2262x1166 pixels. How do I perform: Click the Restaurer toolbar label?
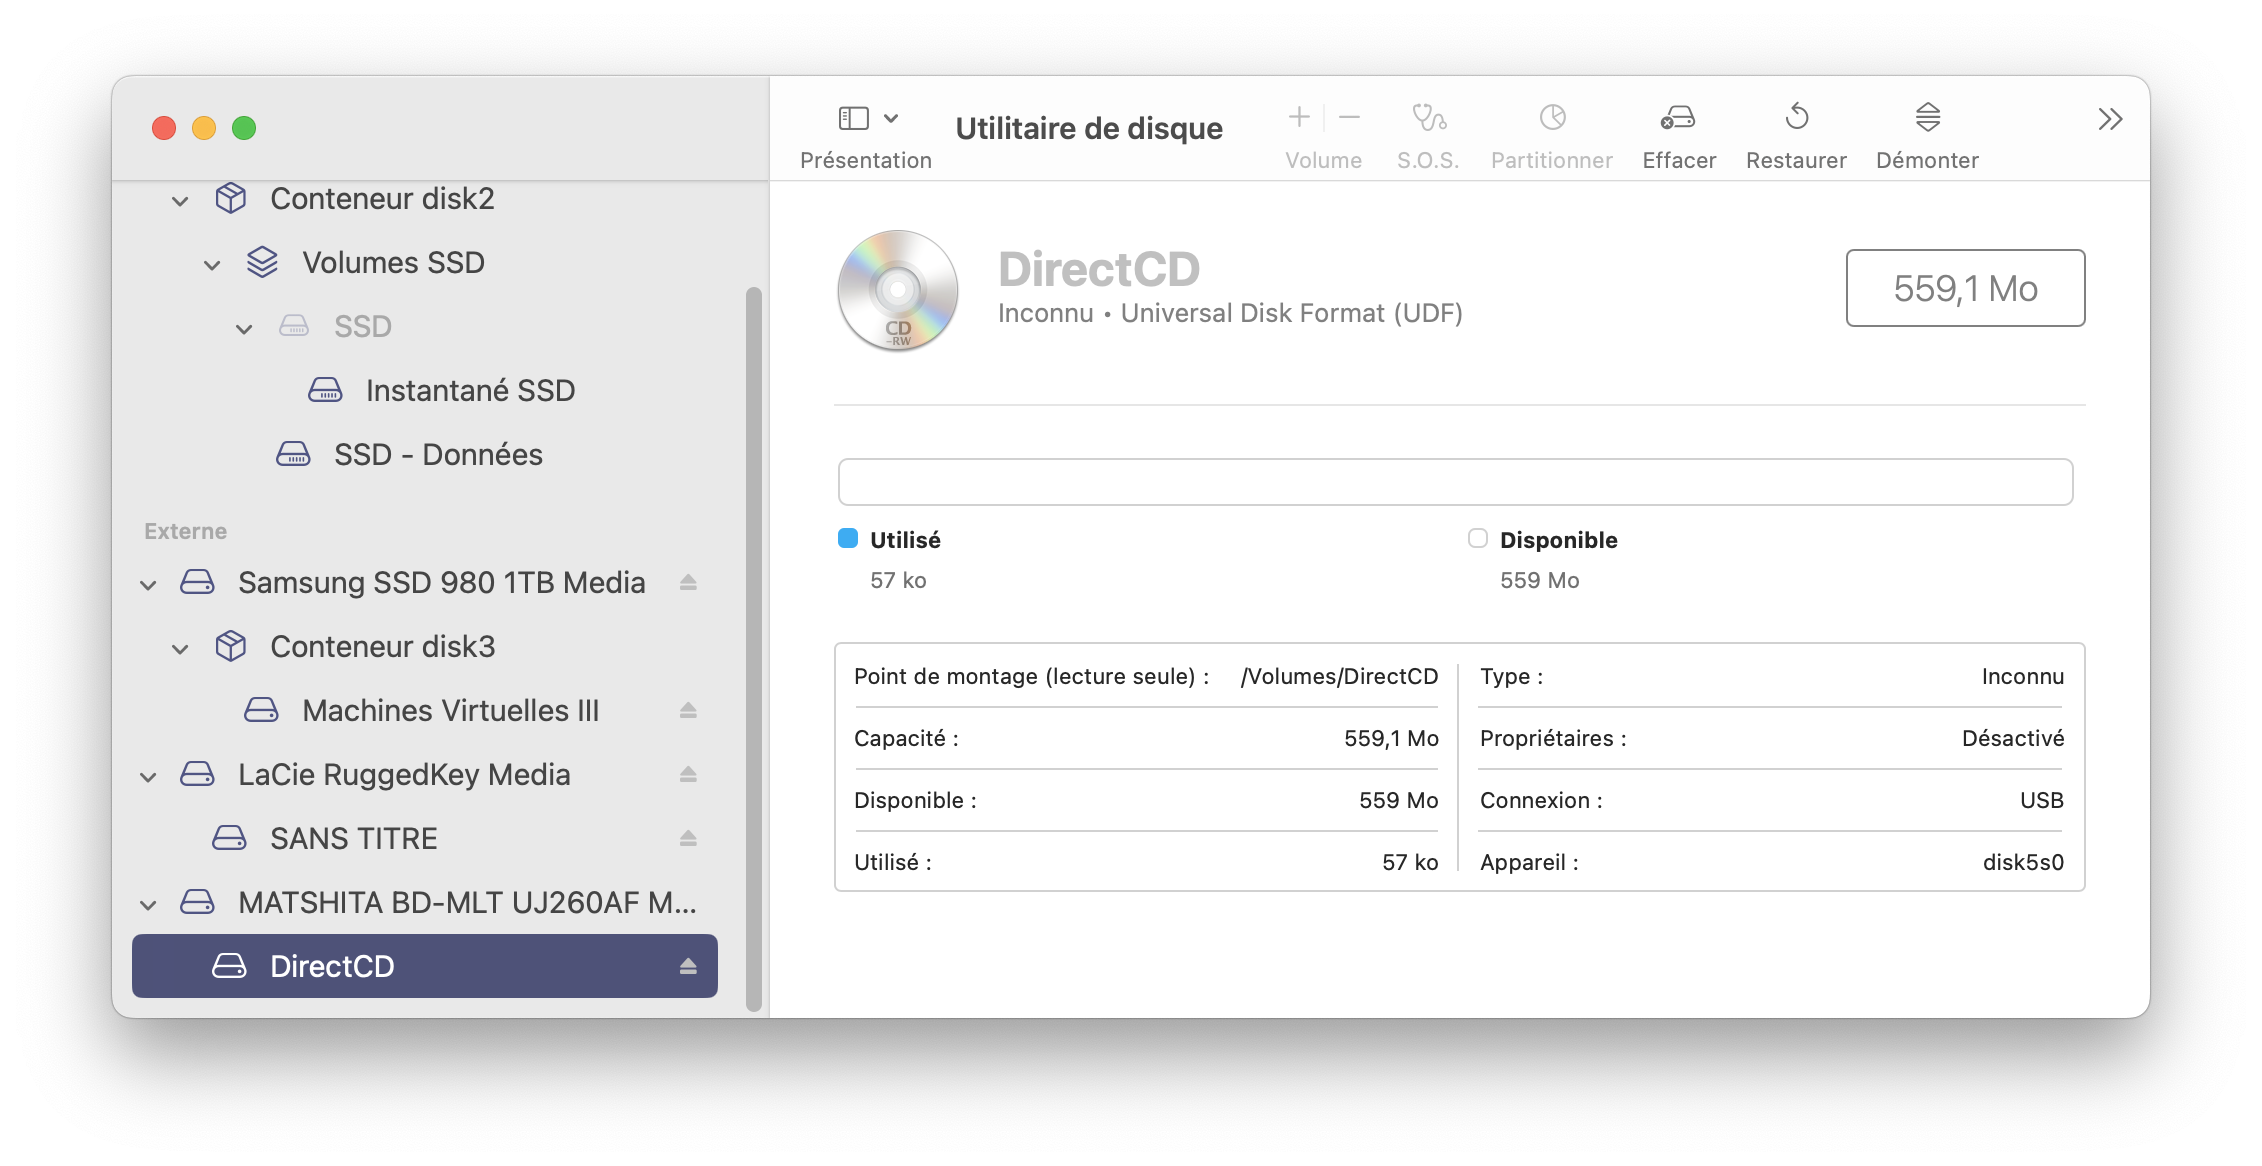click(x=1796, y=160)
